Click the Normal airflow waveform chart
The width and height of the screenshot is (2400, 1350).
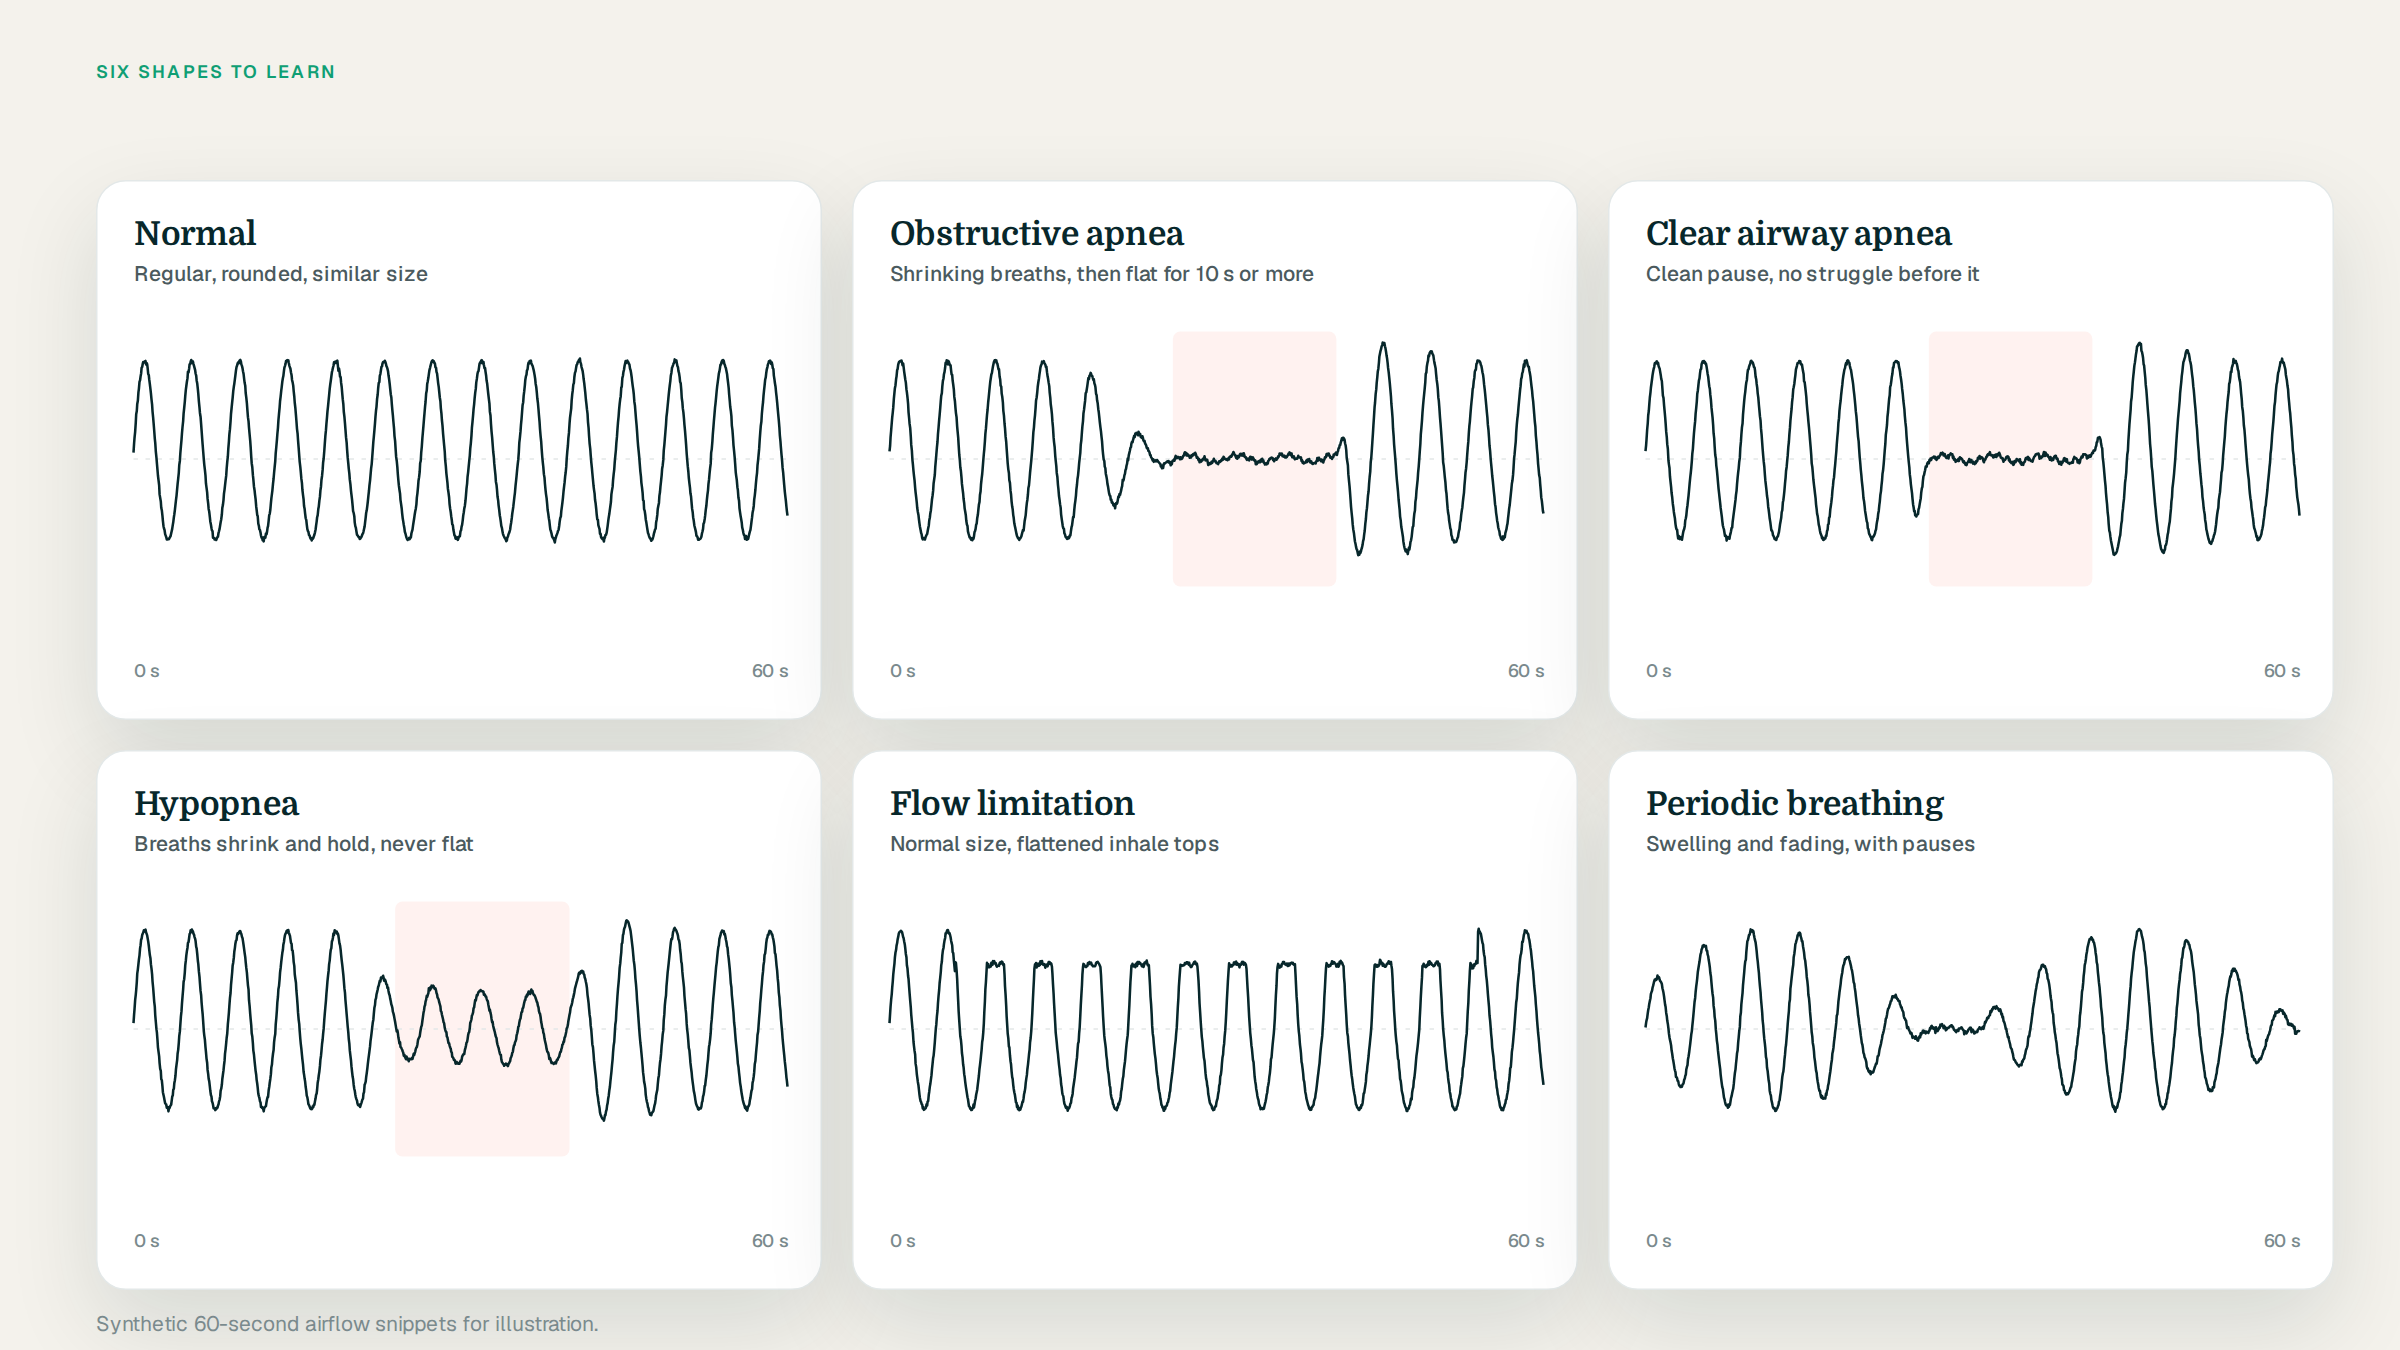pyautogui.click(x=461, y=450)
